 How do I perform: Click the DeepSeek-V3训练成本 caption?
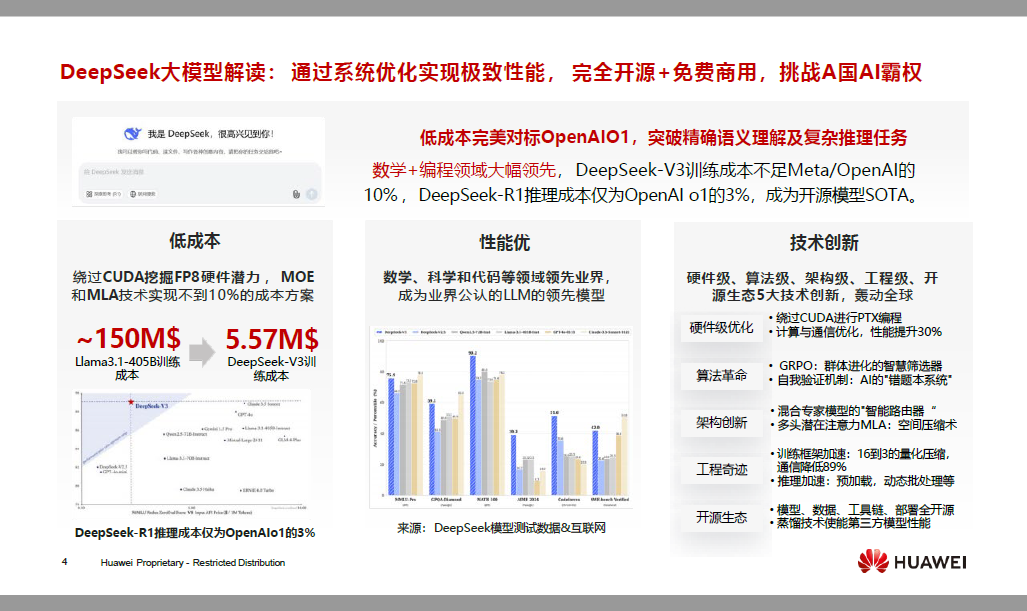(x=271, y=369)
